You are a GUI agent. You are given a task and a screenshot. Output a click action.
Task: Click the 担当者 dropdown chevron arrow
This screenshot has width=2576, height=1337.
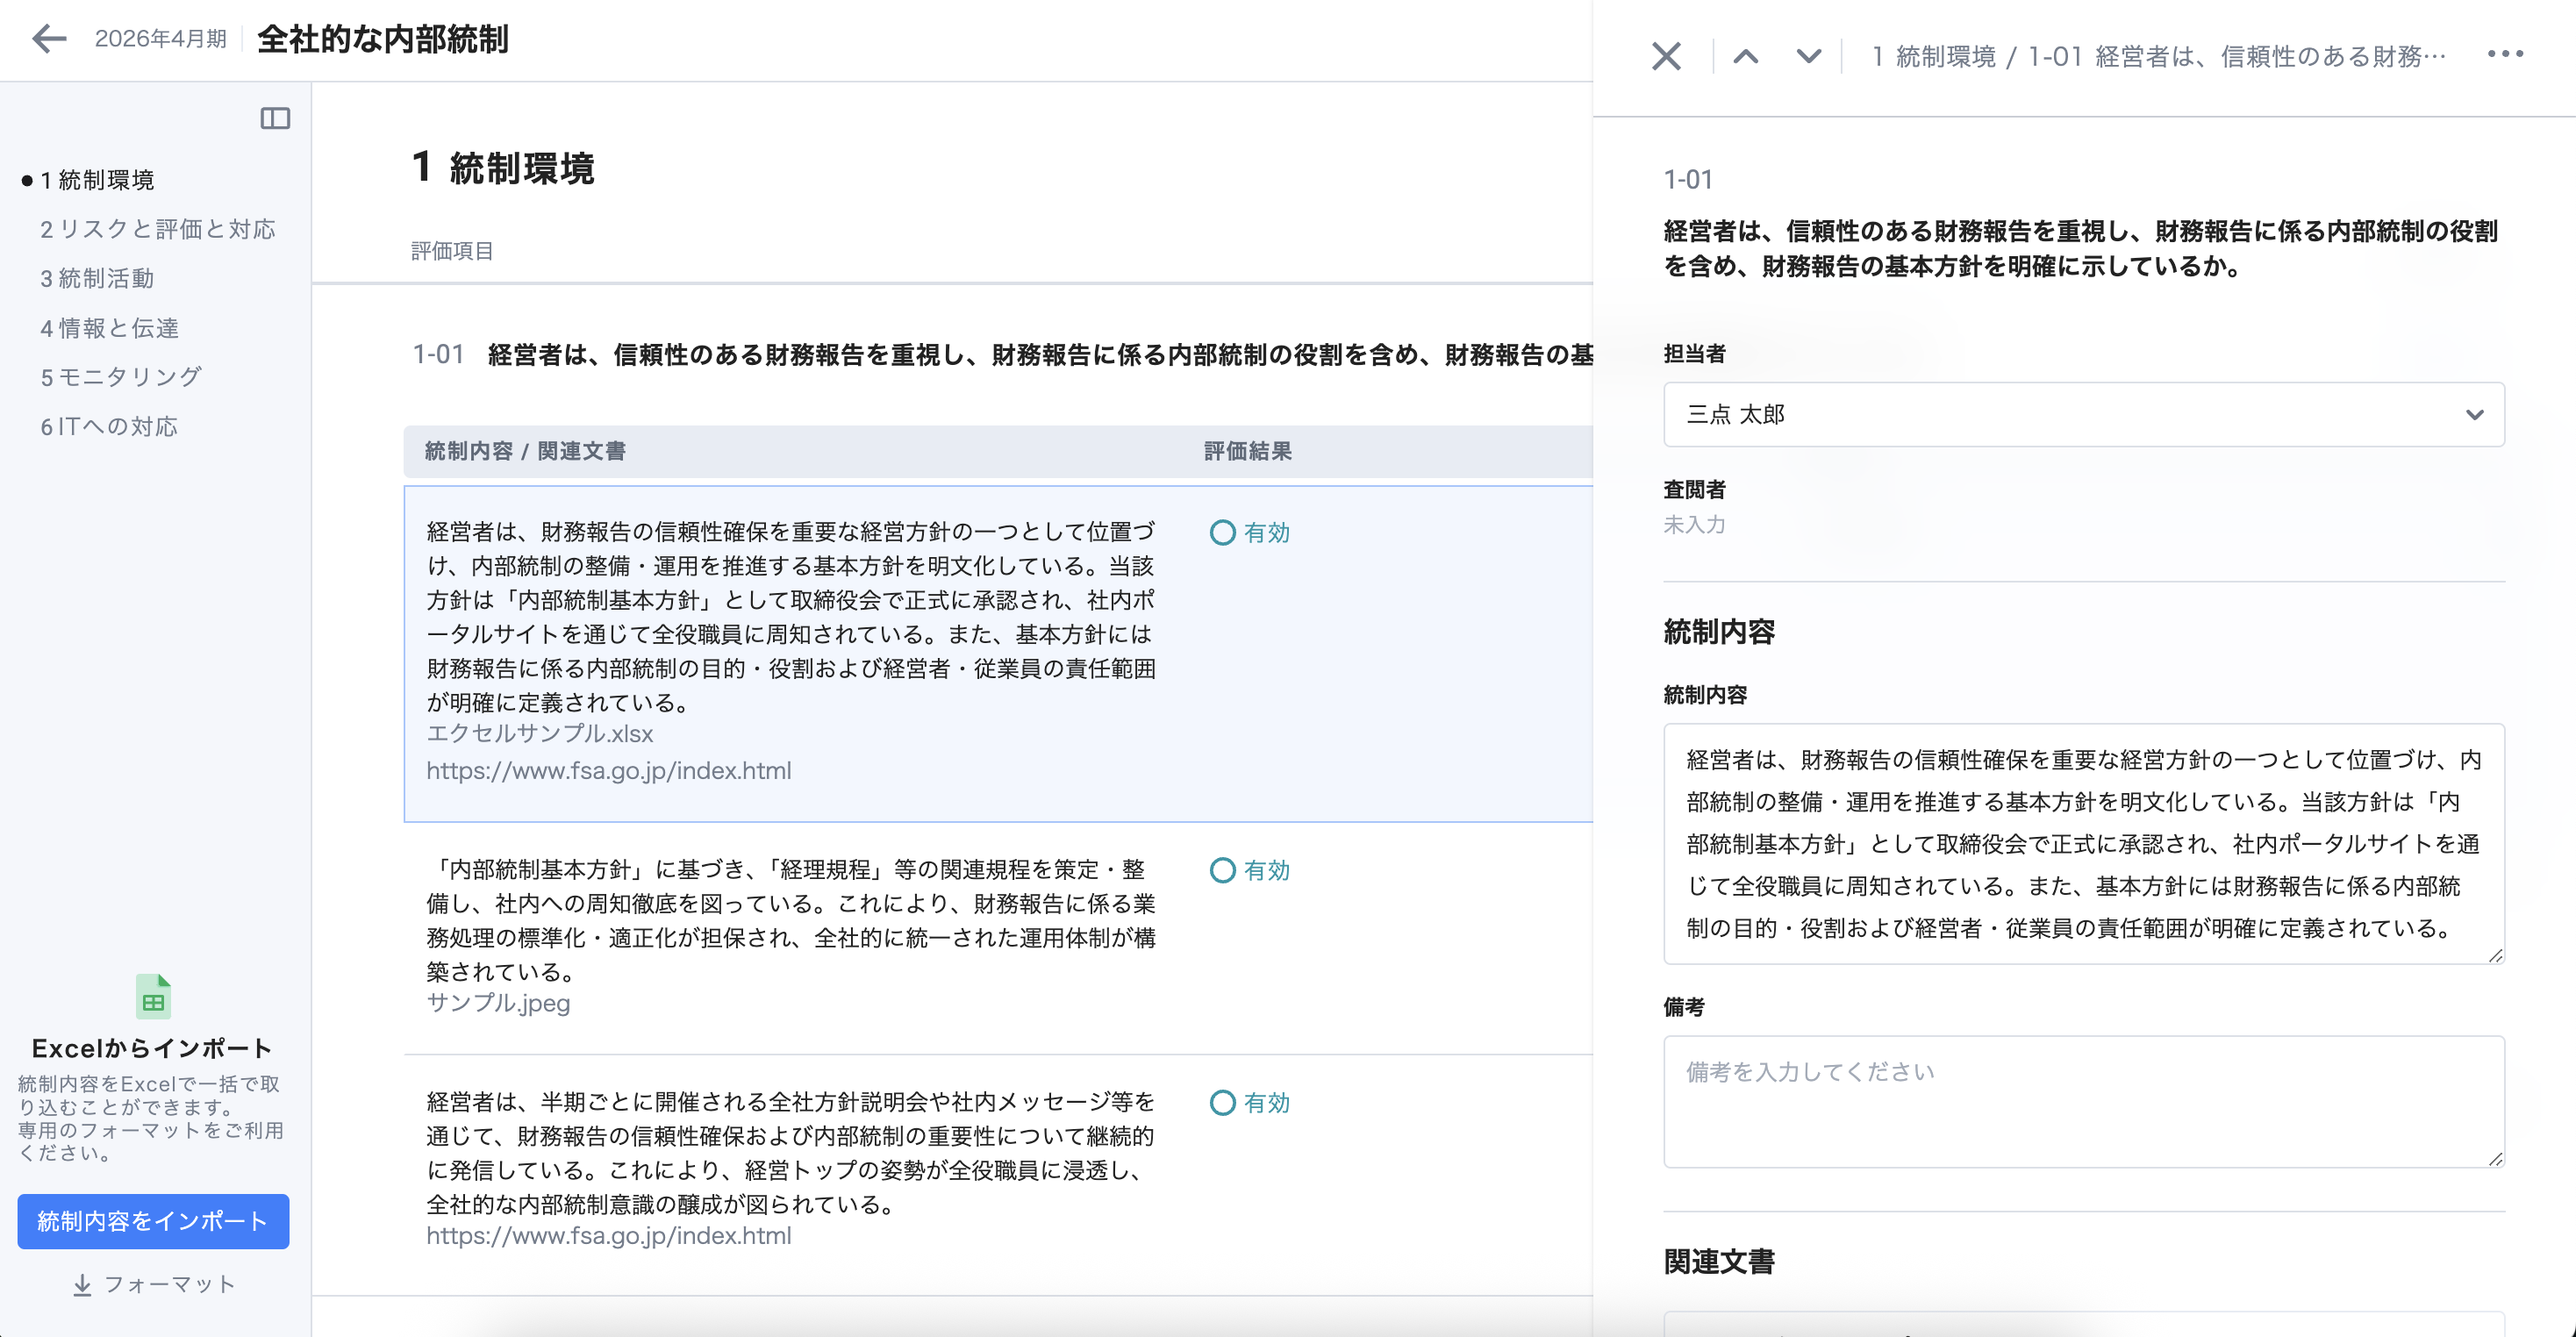[2474, 415]
